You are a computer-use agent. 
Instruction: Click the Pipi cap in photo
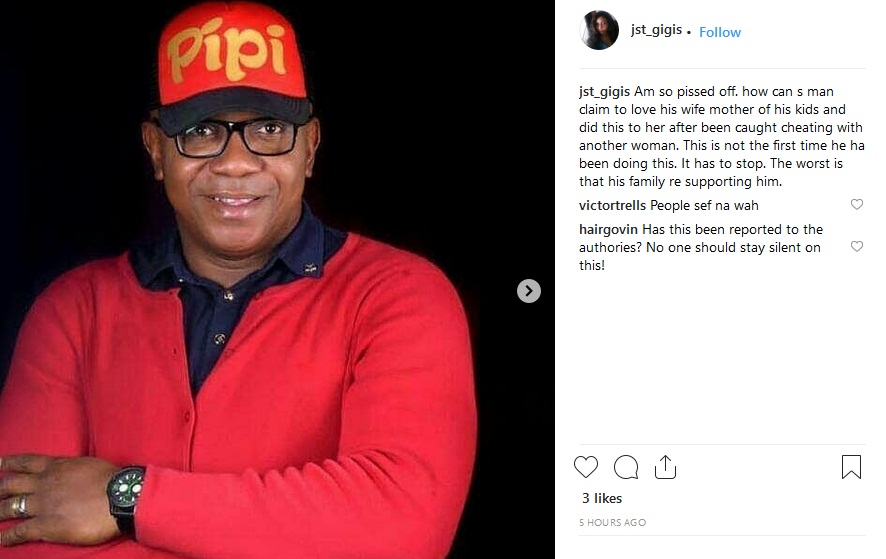point(233,63)
